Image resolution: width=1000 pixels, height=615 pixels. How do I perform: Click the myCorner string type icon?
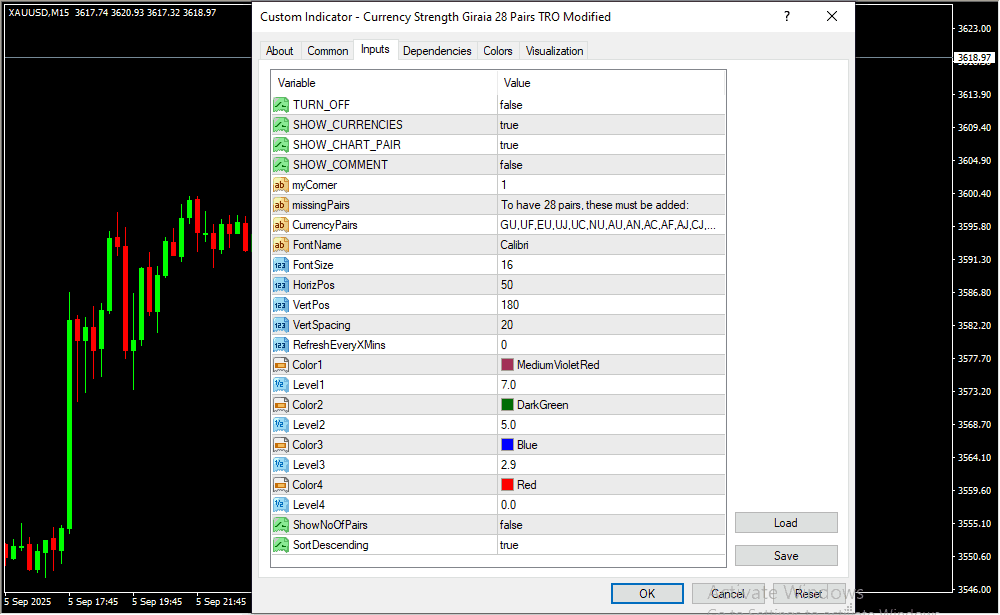coord(281,185)
